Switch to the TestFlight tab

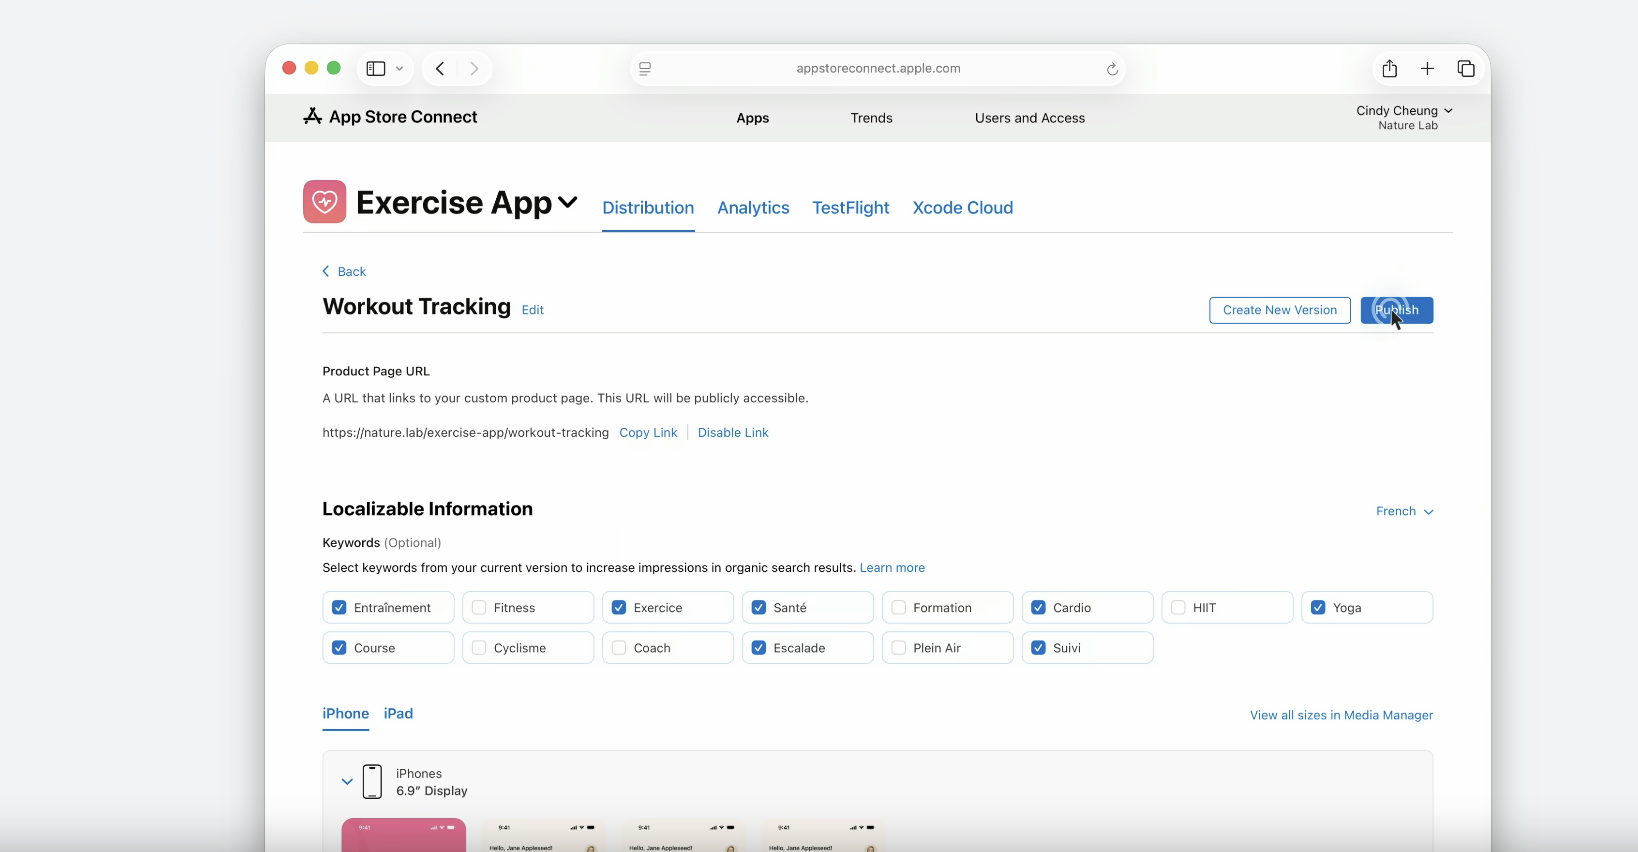[x=851, y=208]
